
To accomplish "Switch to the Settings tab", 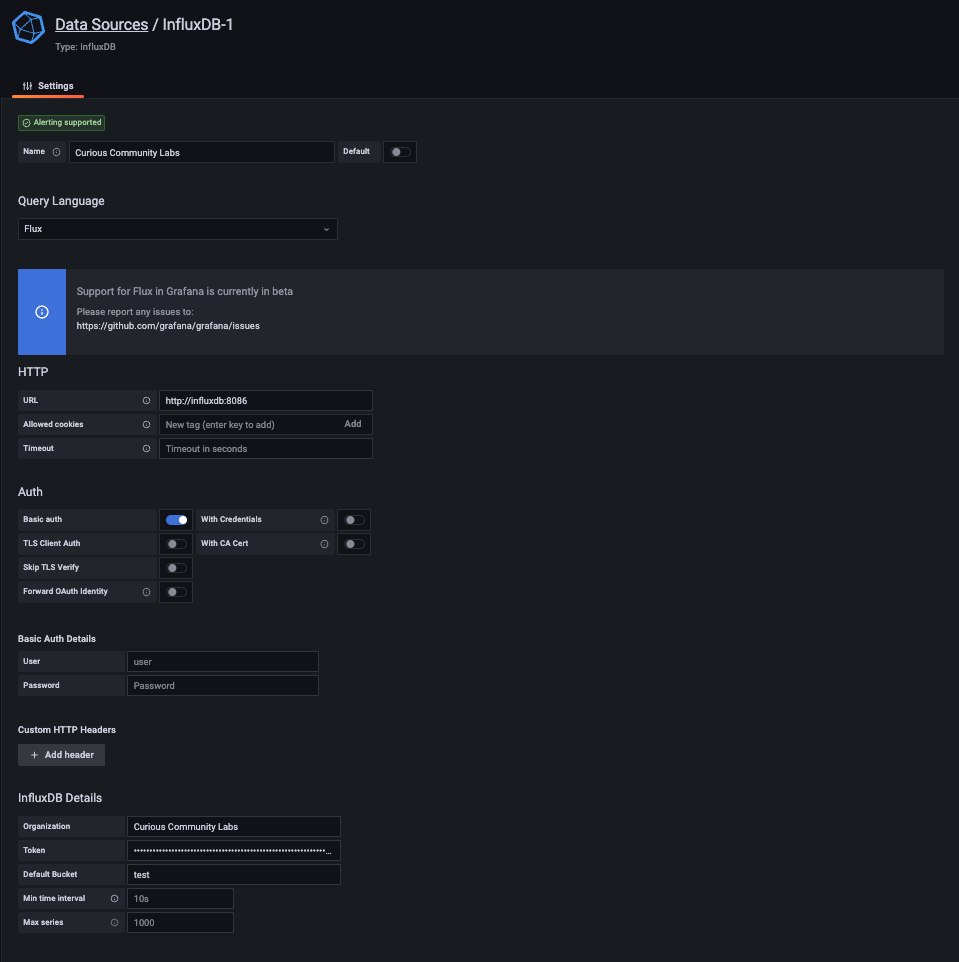I will [48, 86].
